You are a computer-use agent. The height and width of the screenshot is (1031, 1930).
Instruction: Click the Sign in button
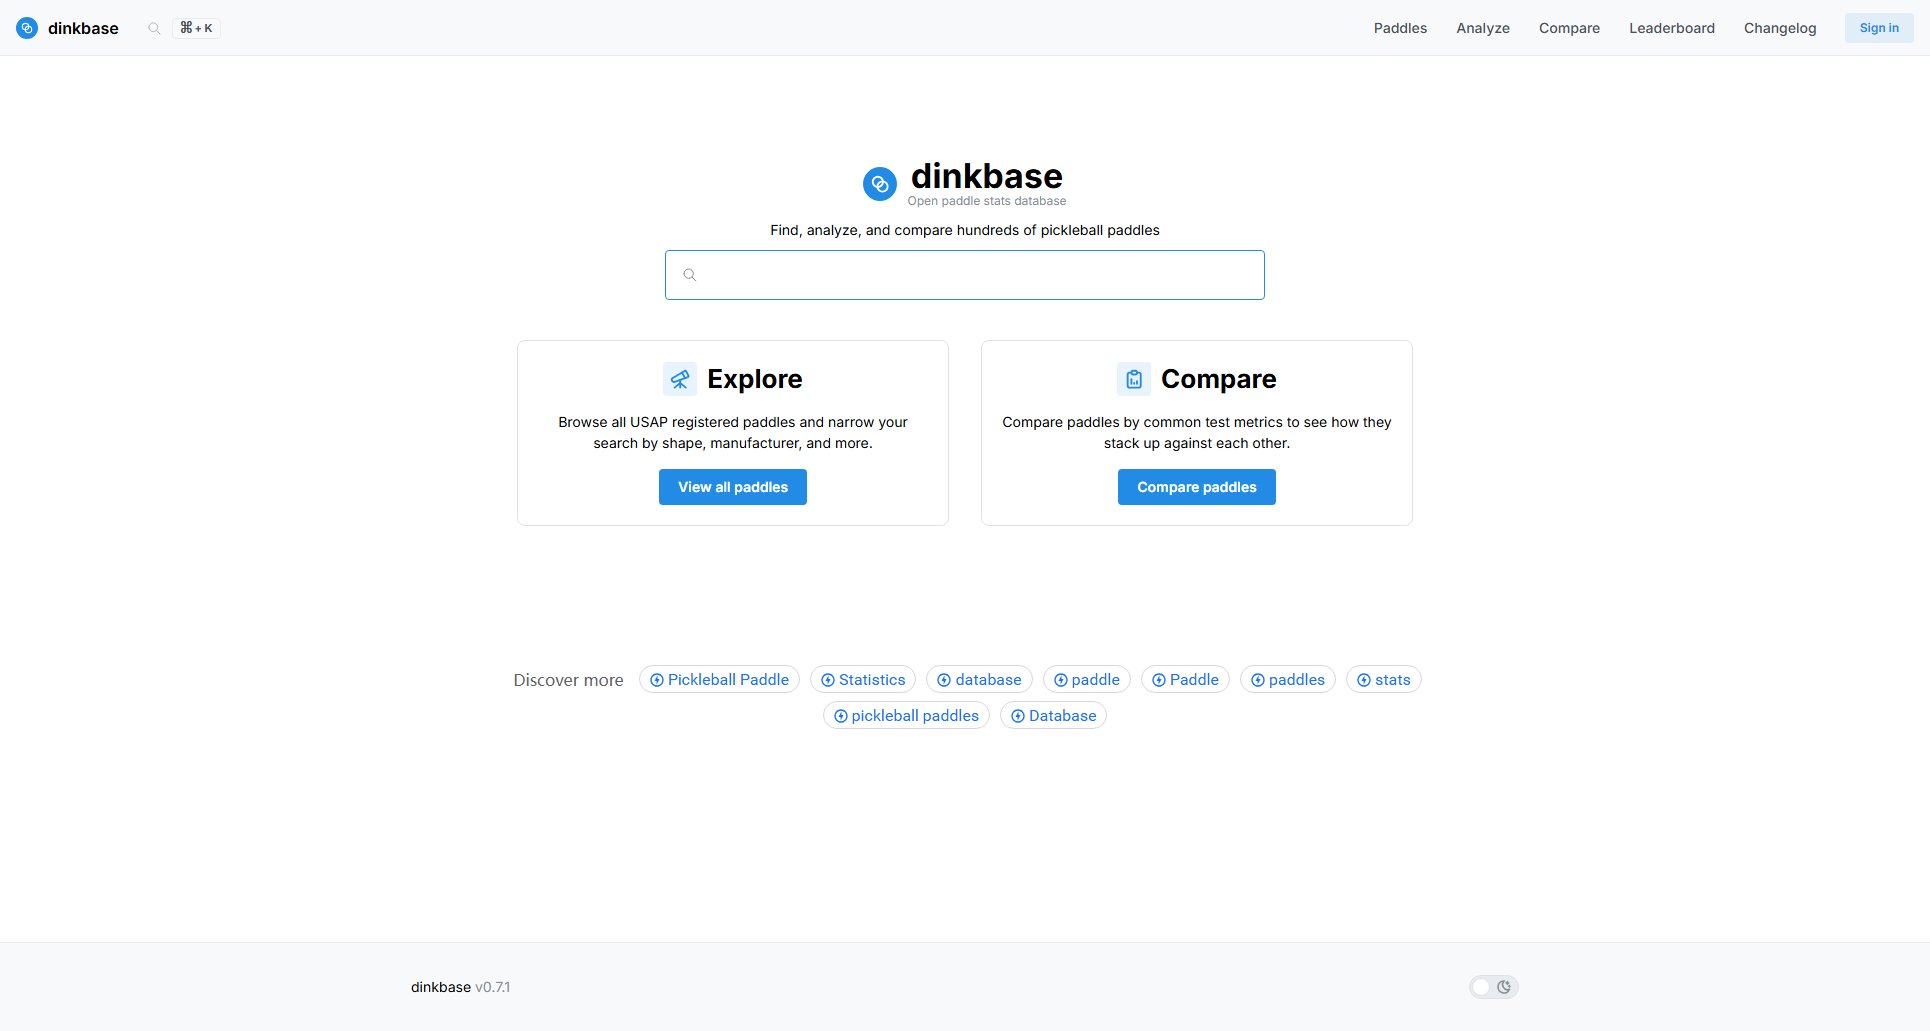(1879, 28)
